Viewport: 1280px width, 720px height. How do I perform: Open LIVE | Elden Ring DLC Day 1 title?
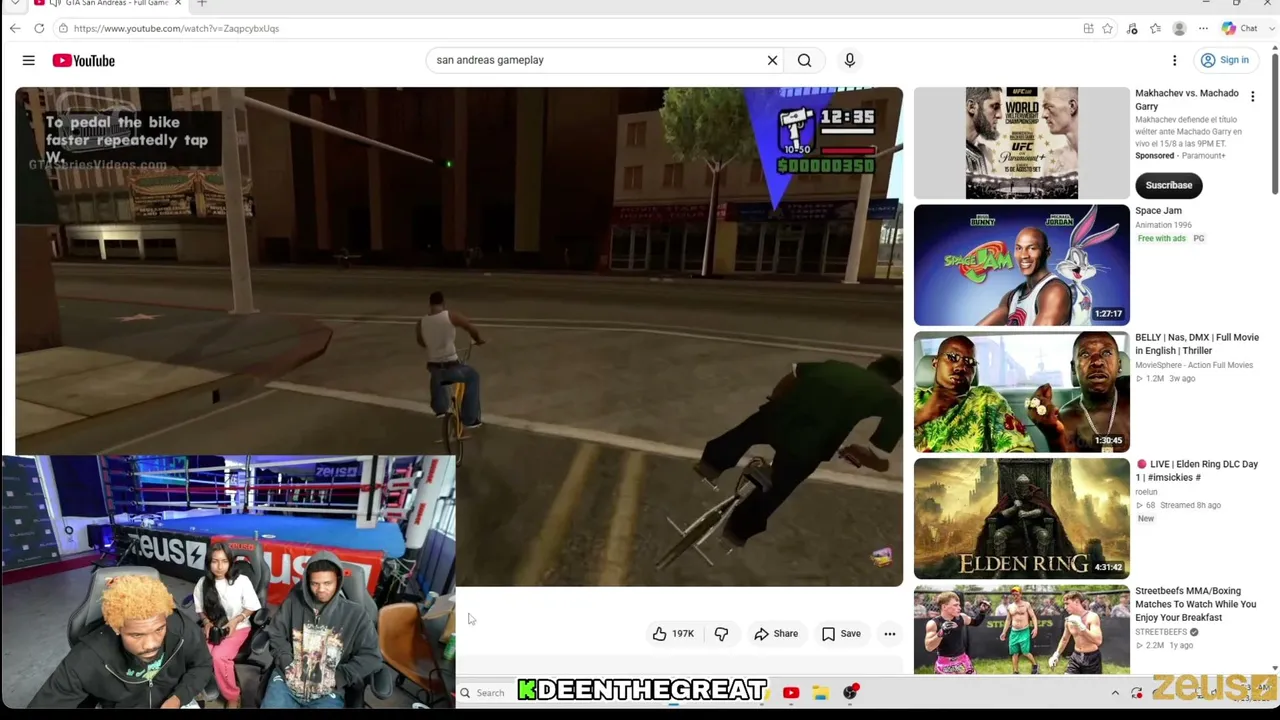click(1197, 471)
